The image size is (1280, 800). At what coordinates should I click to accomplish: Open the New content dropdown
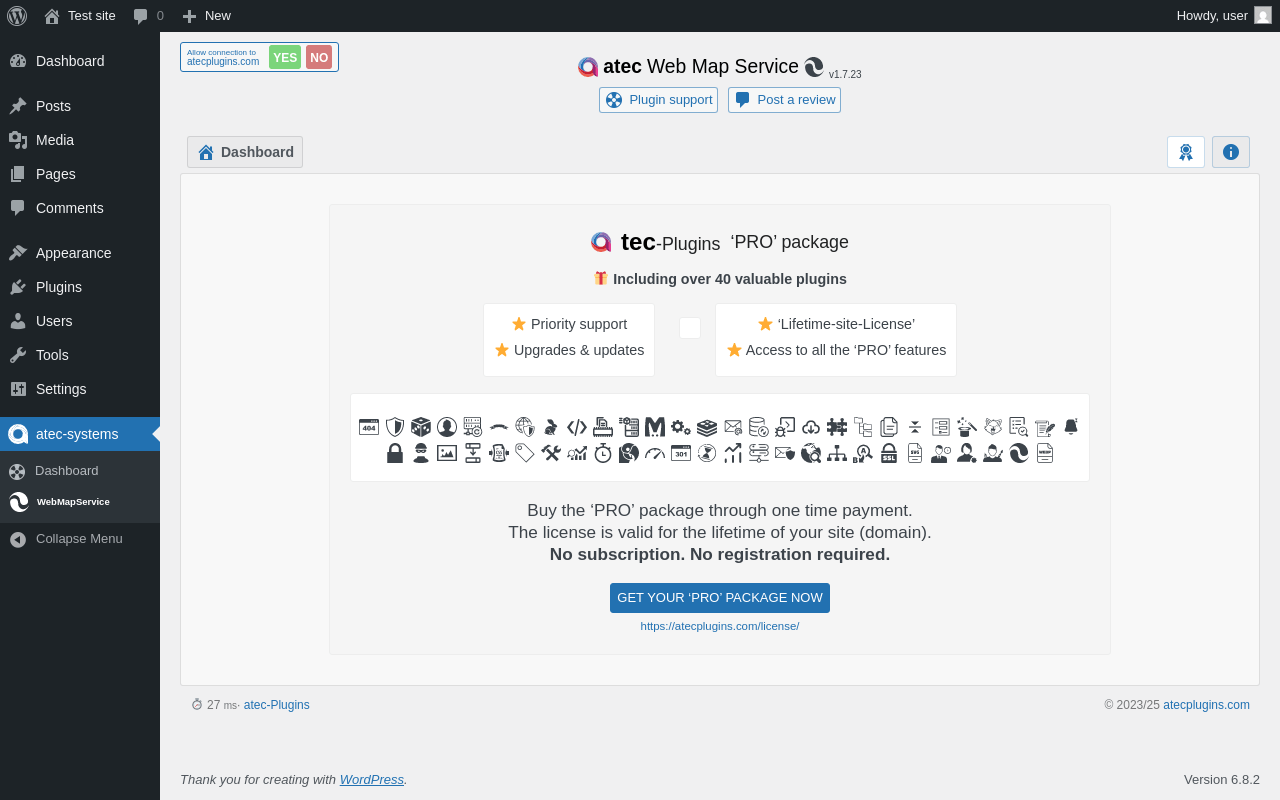click(206, 16)
